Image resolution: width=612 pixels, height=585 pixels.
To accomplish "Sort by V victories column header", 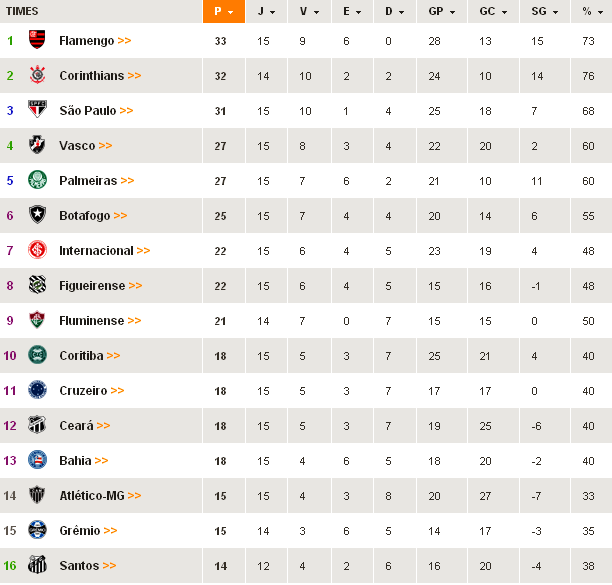I will [308, 11].
